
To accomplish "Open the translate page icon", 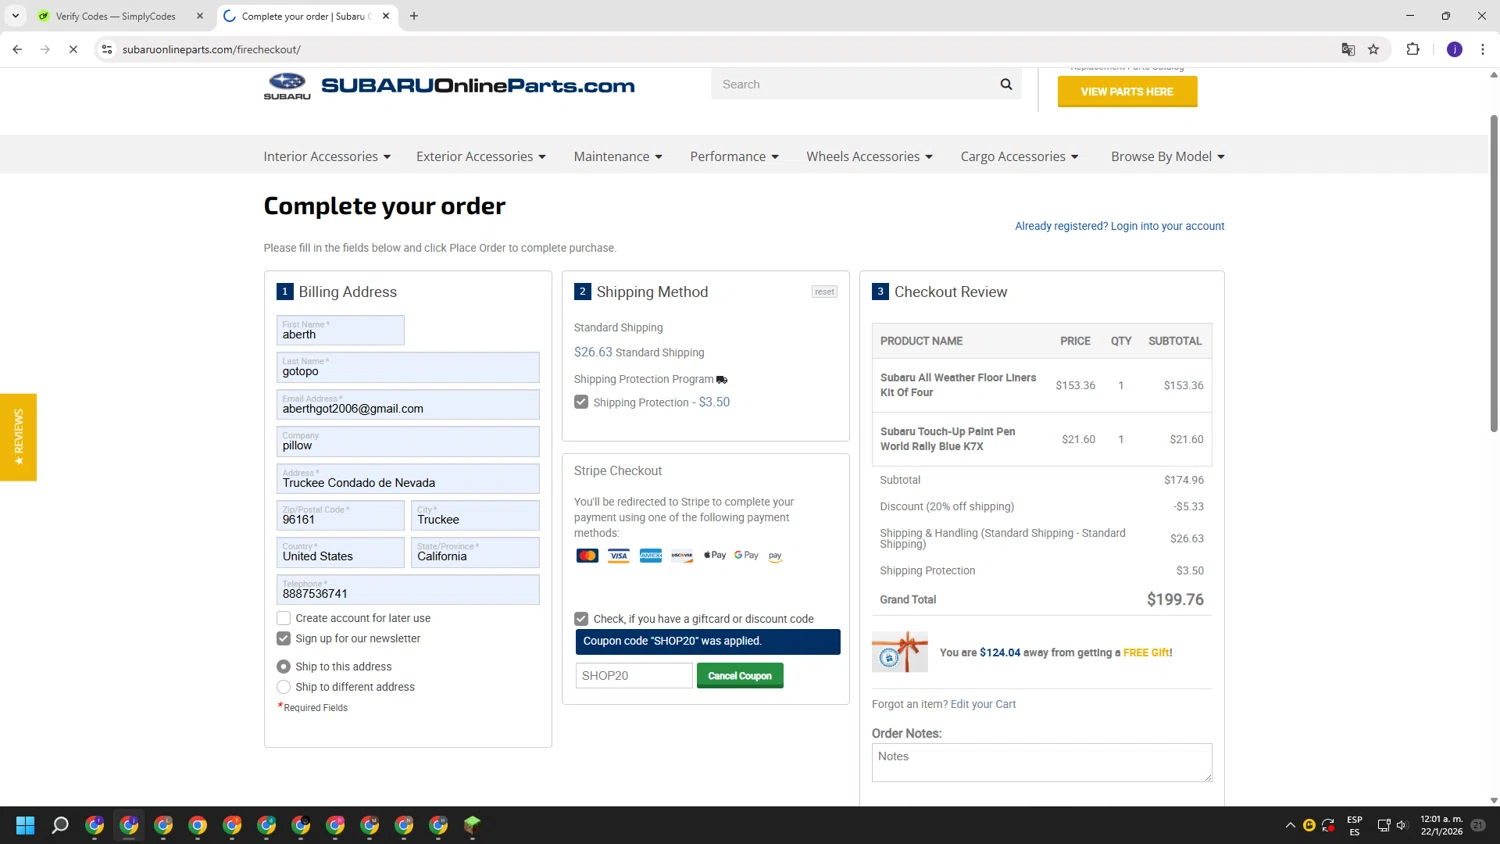I will [1348, 49].
